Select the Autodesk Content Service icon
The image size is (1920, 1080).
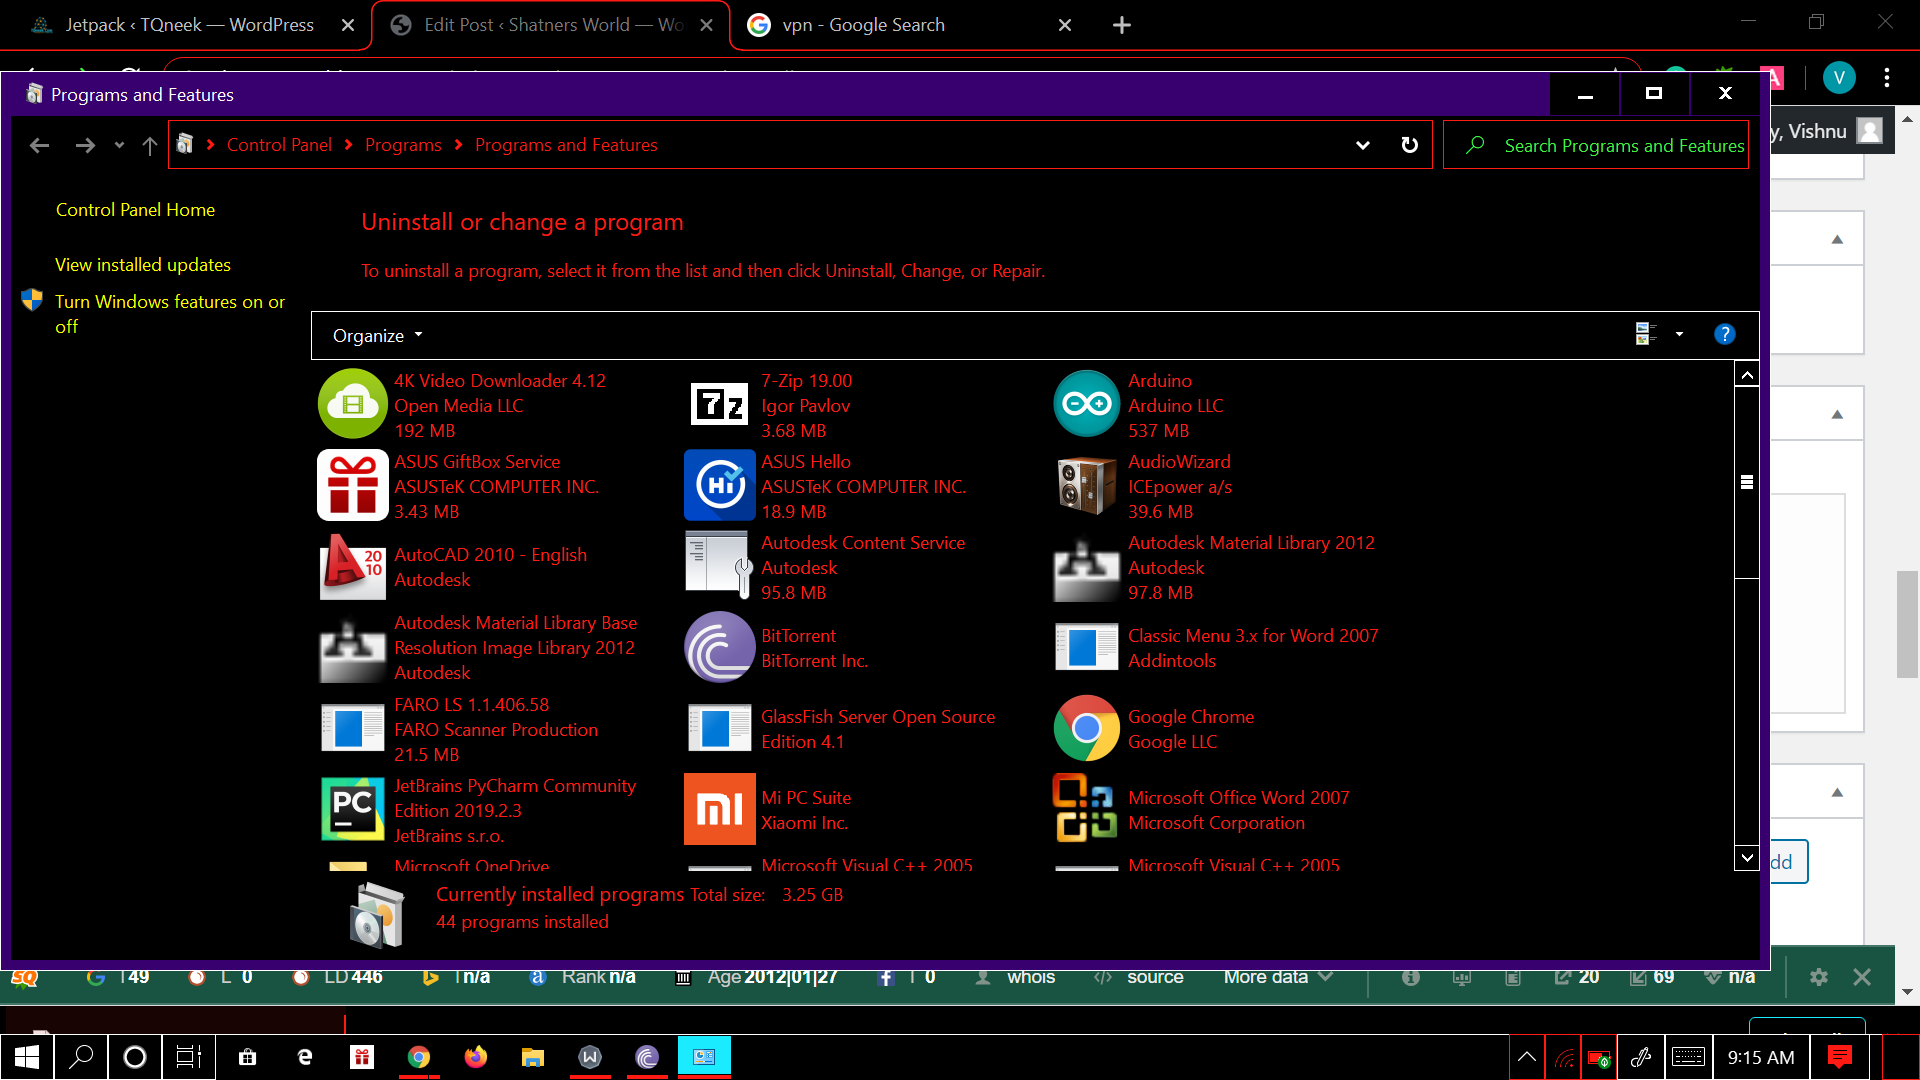coord(719,567)
